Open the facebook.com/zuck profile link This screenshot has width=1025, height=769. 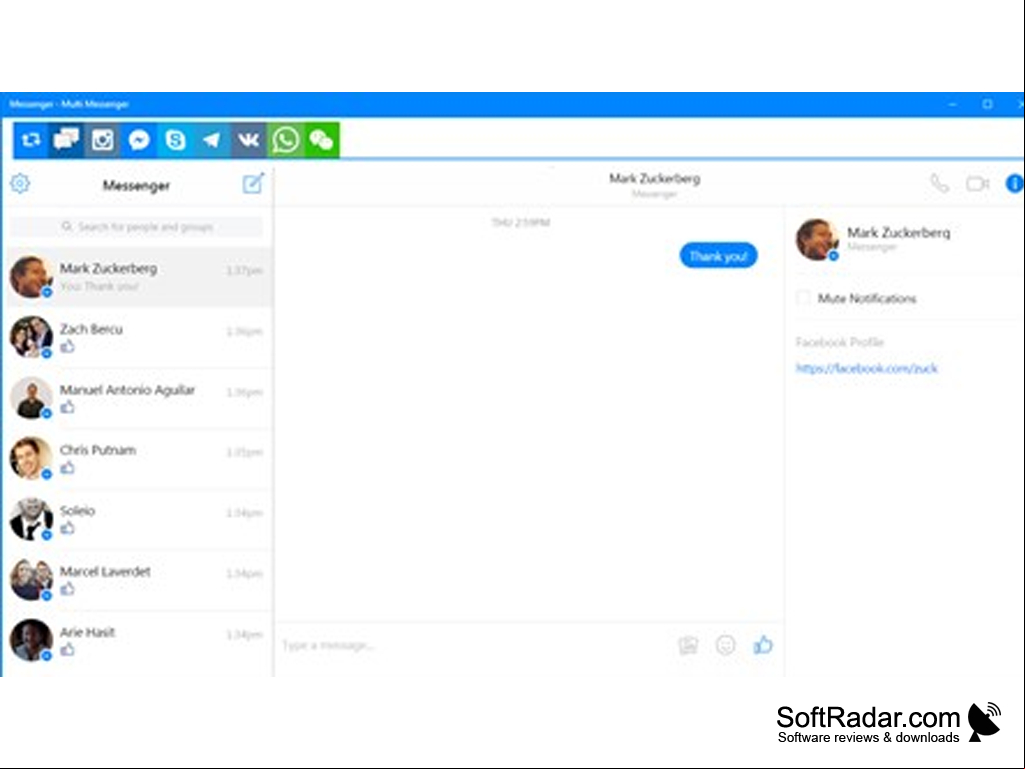pos(867,368)
